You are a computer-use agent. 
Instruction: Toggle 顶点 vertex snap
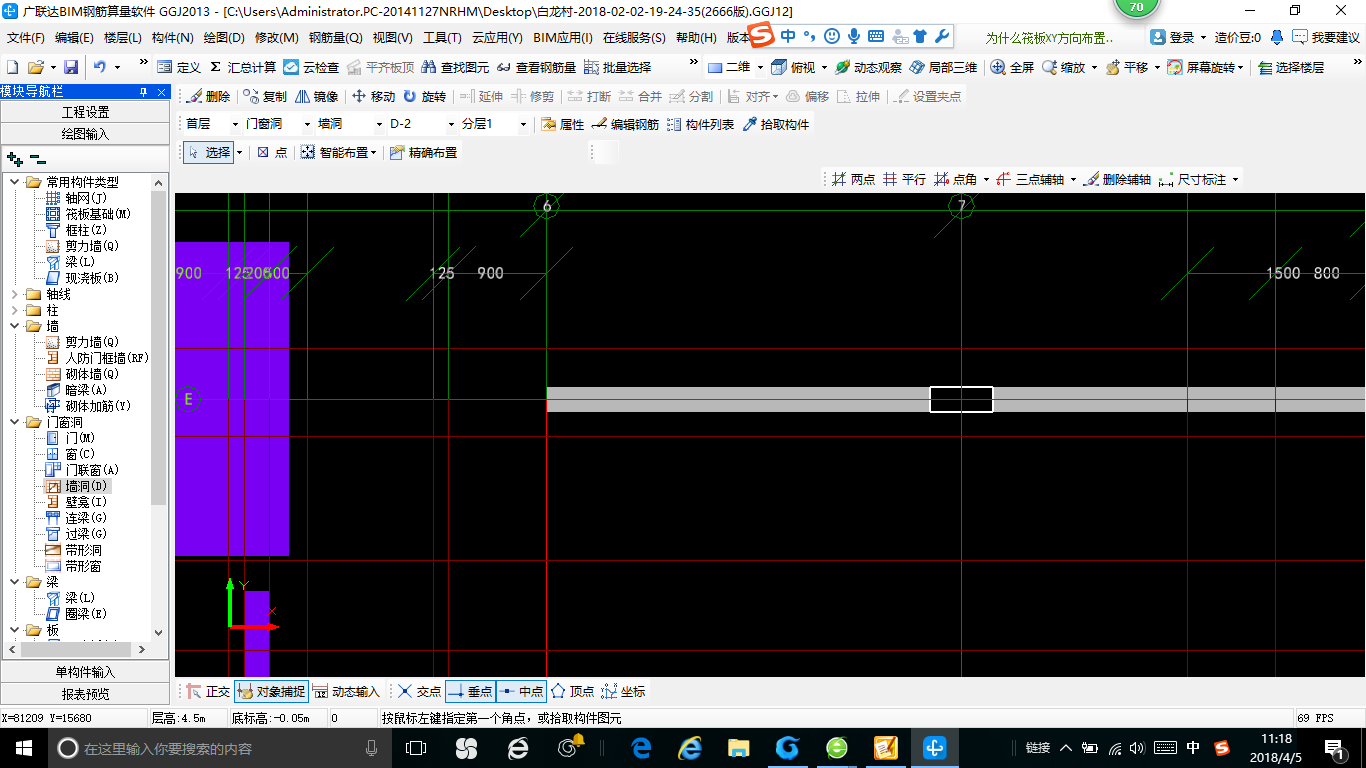[x=572, y=691]
